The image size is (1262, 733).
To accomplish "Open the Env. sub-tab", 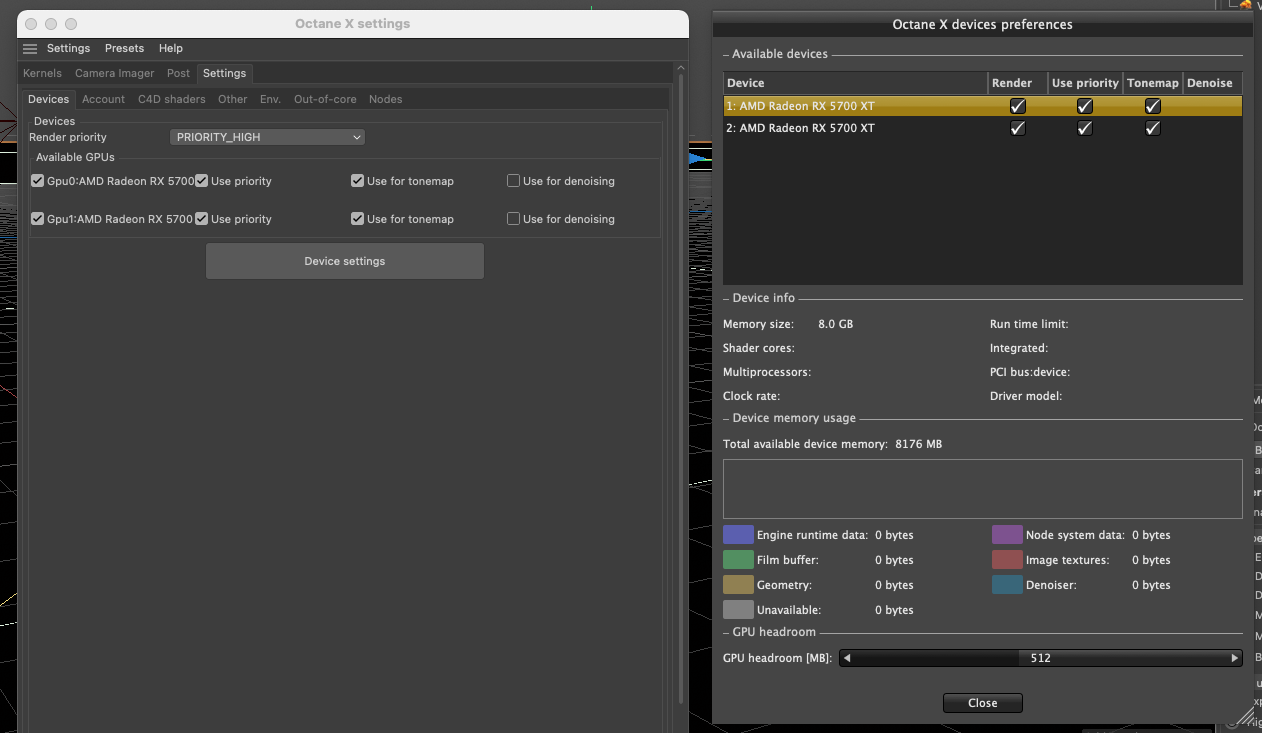I will [x=270, y=99].
